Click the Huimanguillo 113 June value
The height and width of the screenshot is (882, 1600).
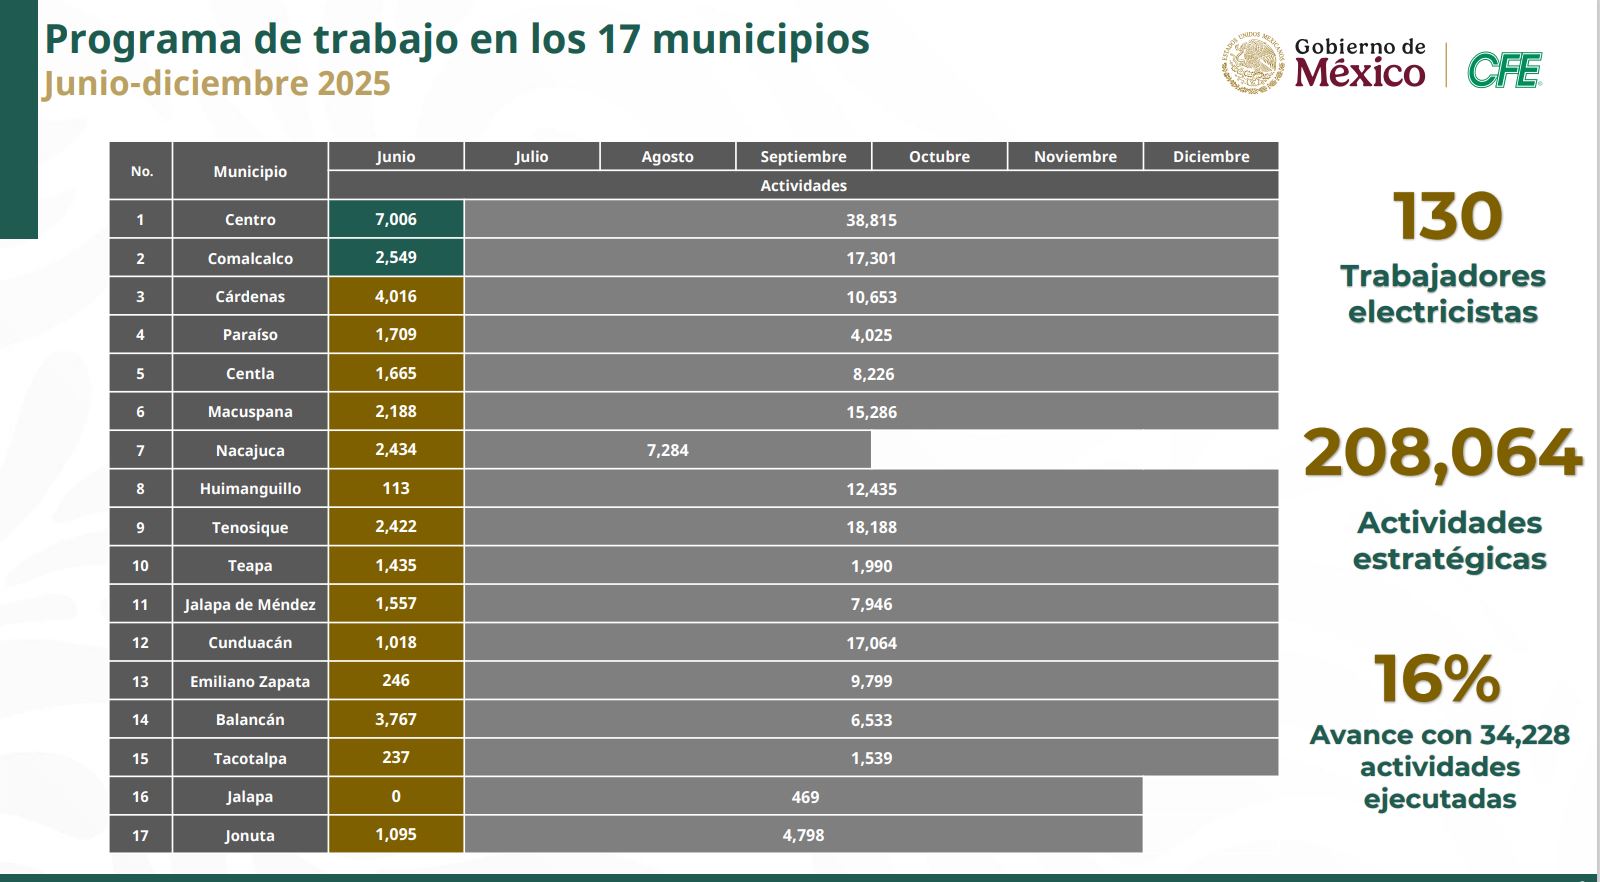point(396,488)
